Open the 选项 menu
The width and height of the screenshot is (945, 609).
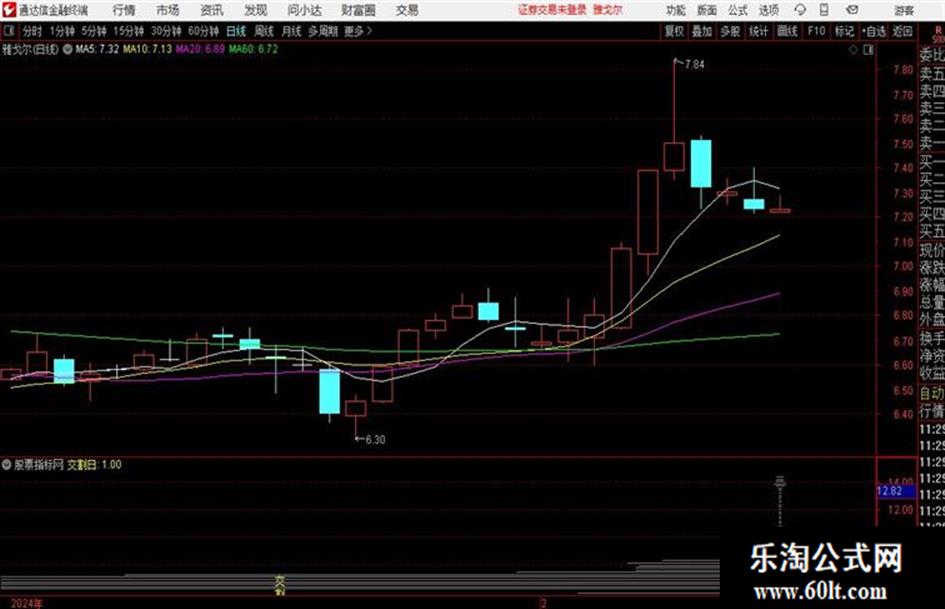(x=768, y=10)
